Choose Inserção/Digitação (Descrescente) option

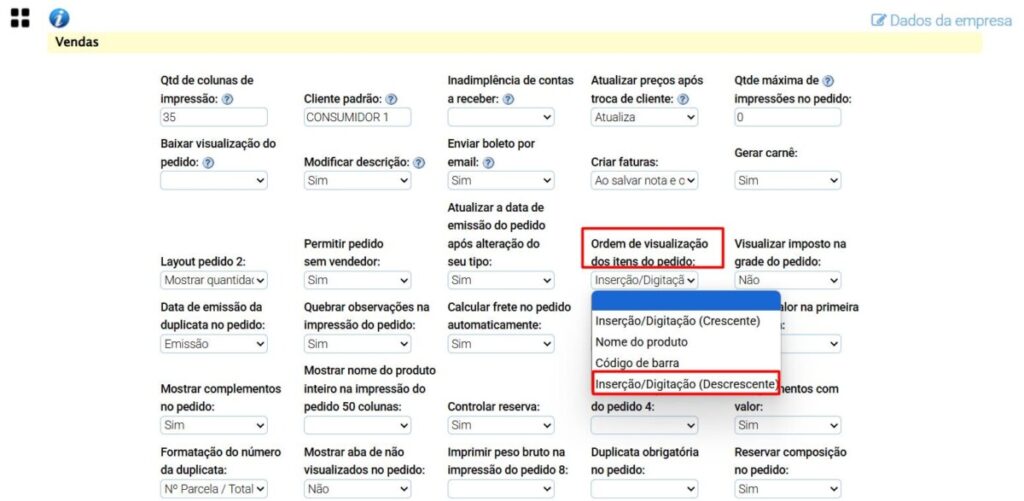(686, 383)
